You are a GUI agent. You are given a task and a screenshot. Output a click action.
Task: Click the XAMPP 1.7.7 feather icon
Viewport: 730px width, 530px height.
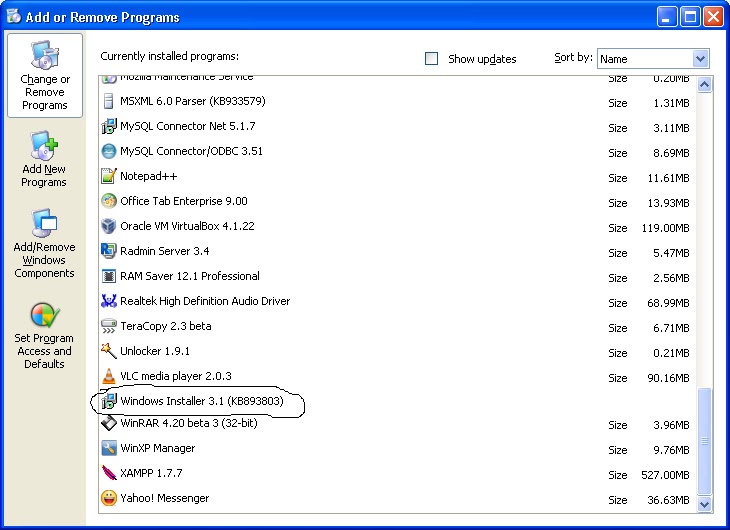[x=108, y=473]
